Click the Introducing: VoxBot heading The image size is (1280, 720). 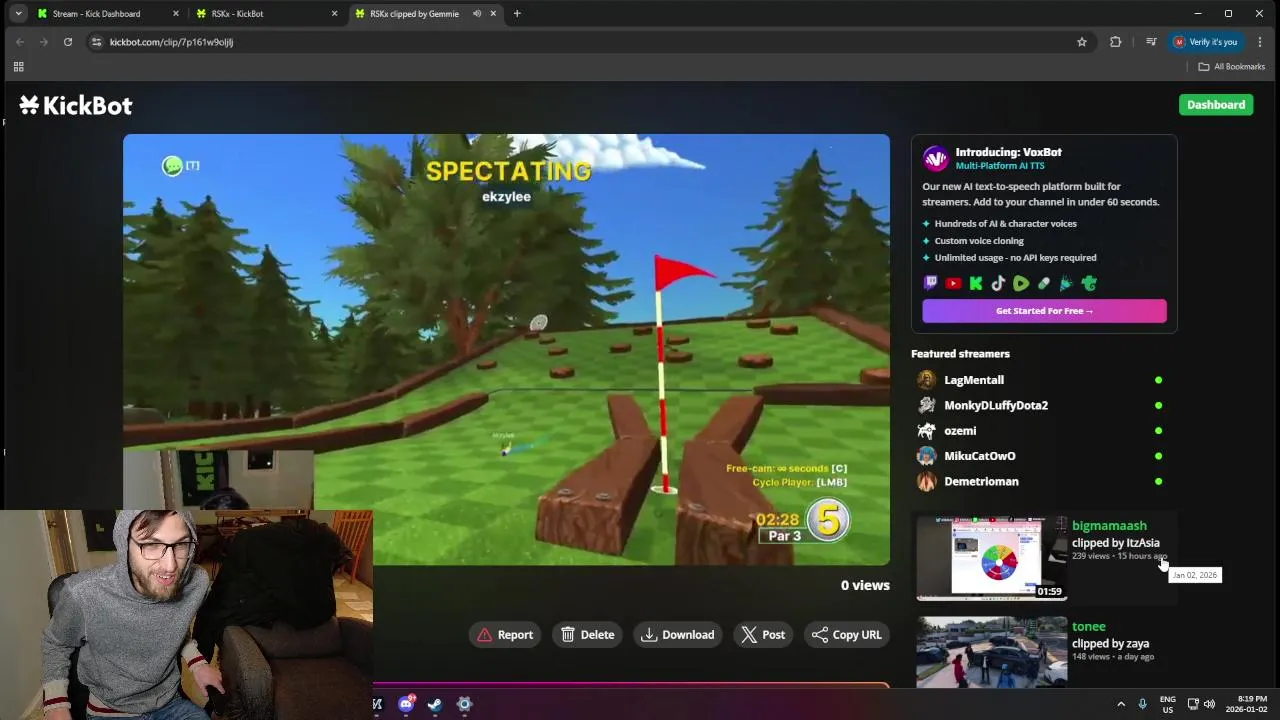pos(1008,152)
